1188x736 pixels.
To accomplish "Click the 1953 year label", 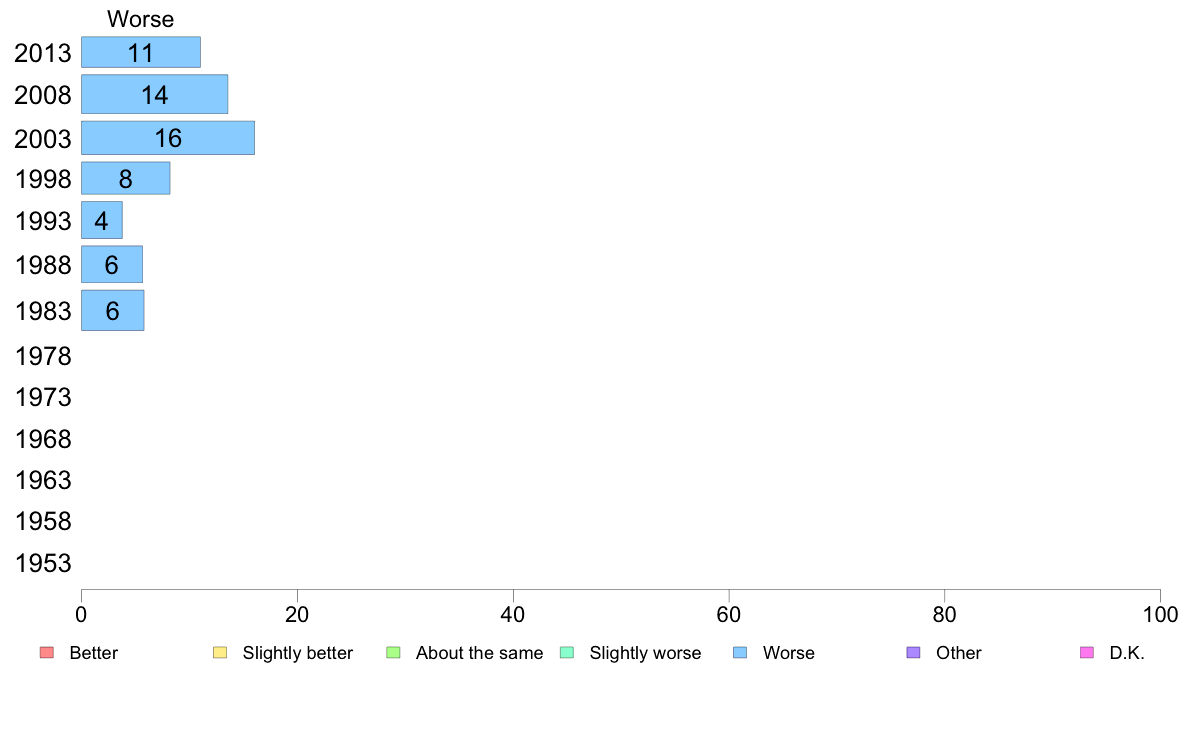I will point(43,563).
